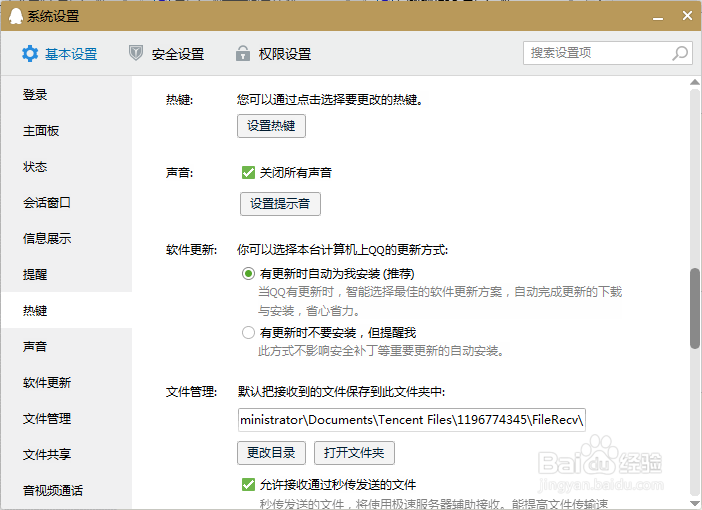
Task: Open 信息展示 in the sidebar
Action: coord(66,239)
